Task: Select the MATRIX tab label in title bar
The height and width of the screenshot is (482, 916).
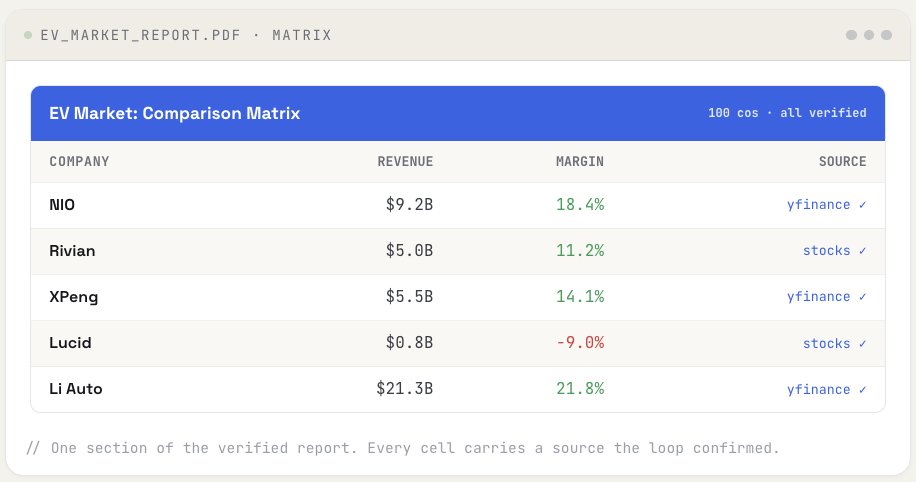Action: tap(301, 35)
